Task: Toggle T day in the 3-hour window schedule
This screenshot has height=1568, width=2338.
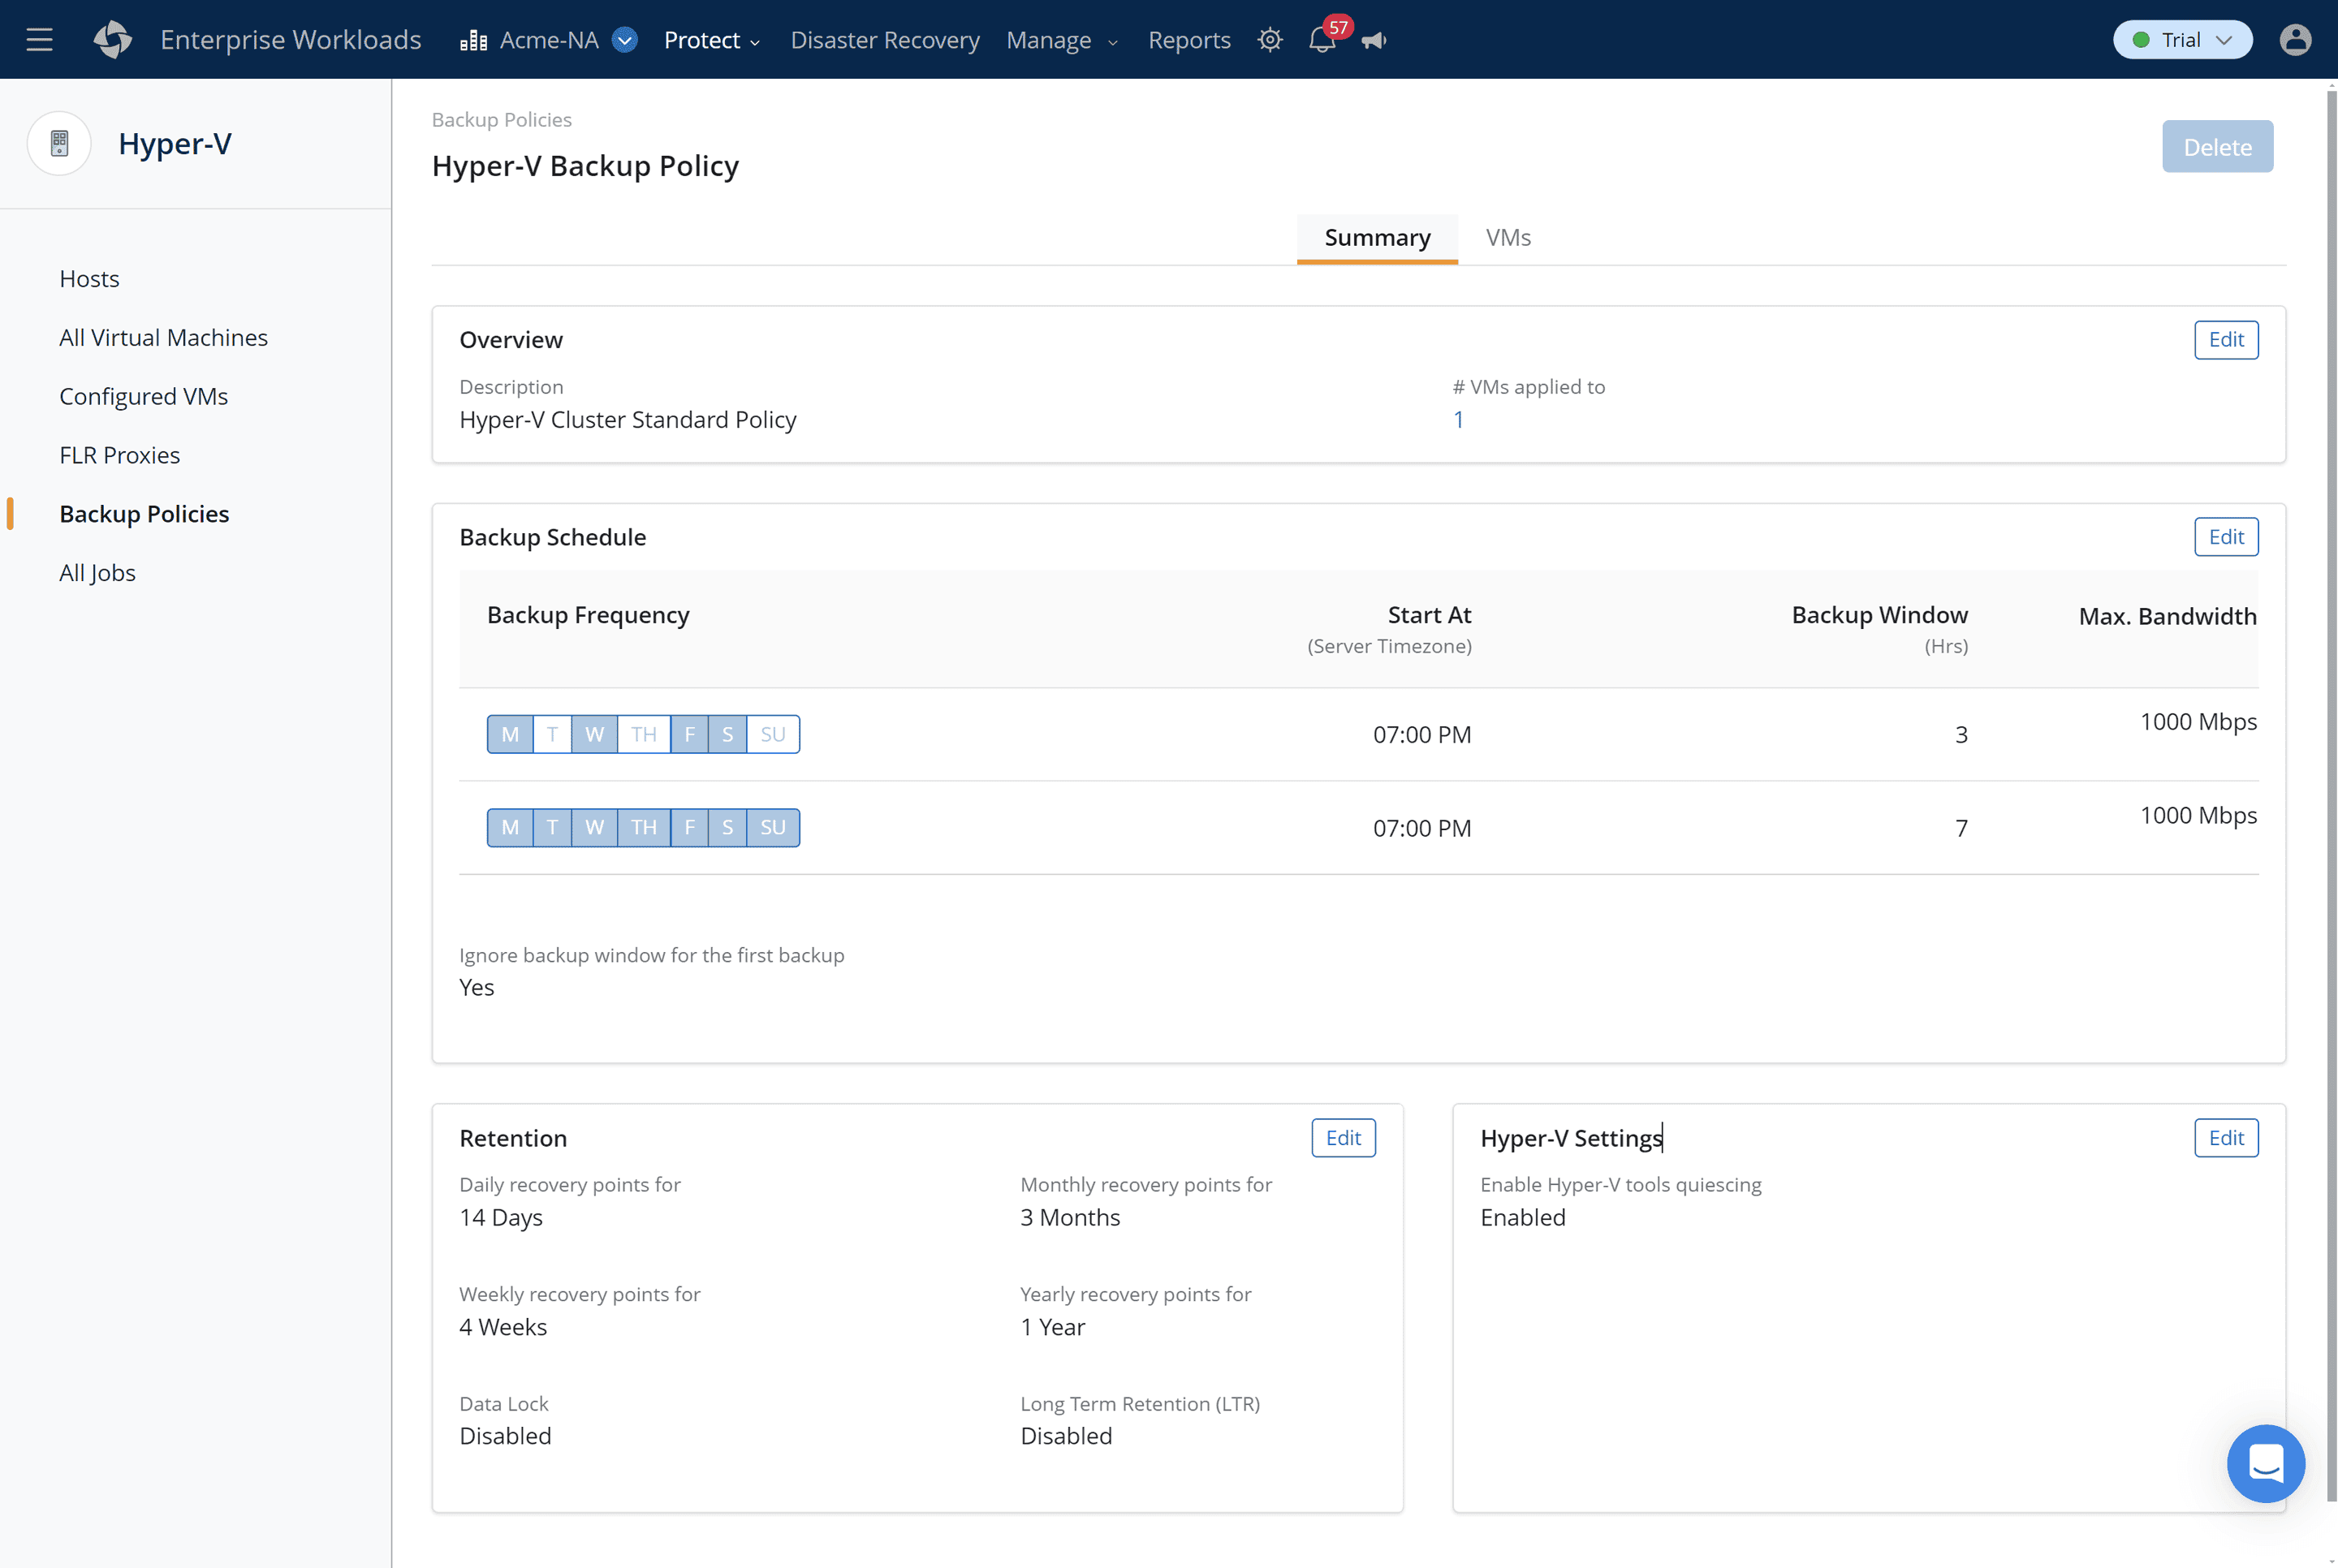Action: click(x=552, y=734)
